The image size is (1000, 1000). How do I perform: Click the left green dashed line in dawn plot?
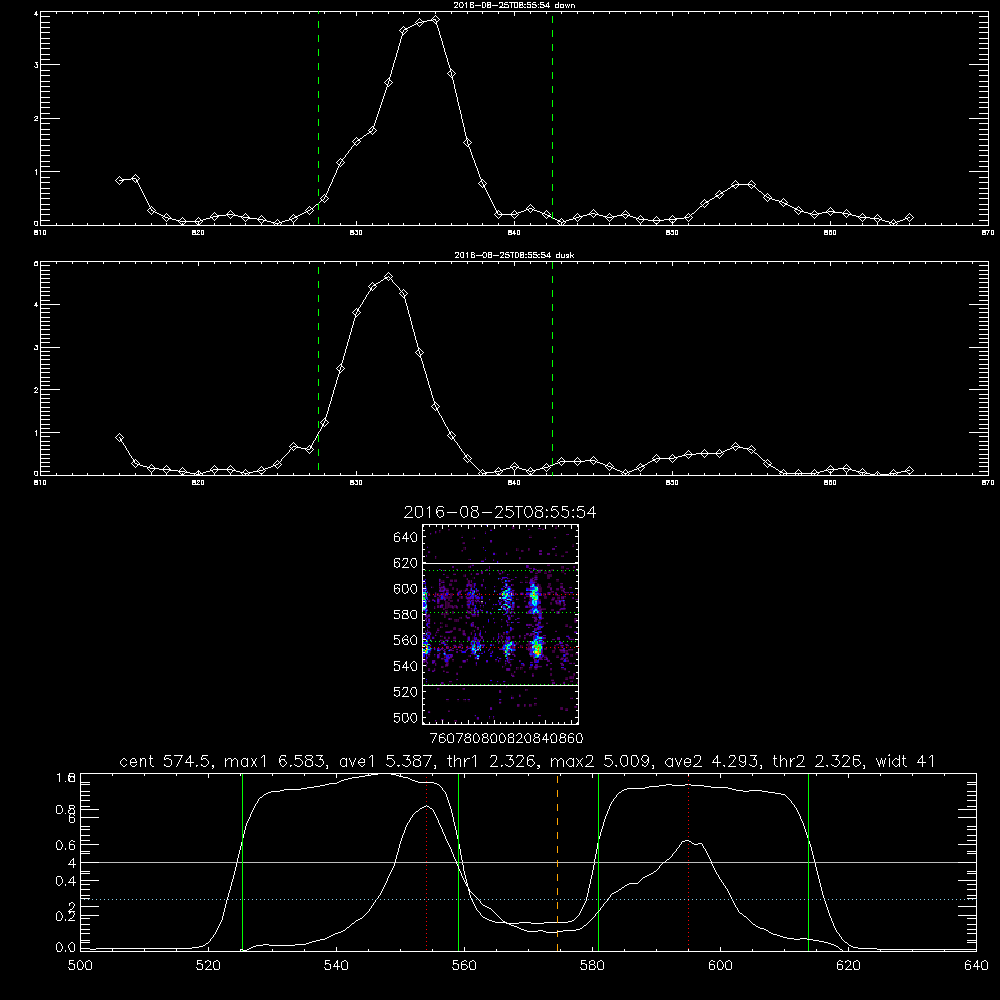point(318,119)
